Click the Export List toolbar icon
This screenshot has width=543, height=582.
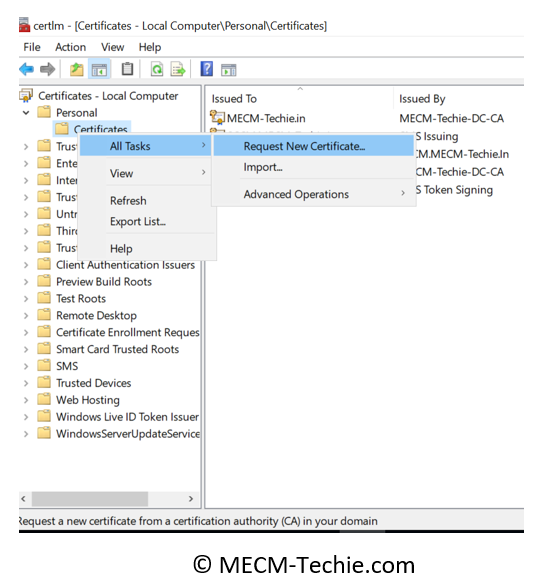[x=178, y=69]
